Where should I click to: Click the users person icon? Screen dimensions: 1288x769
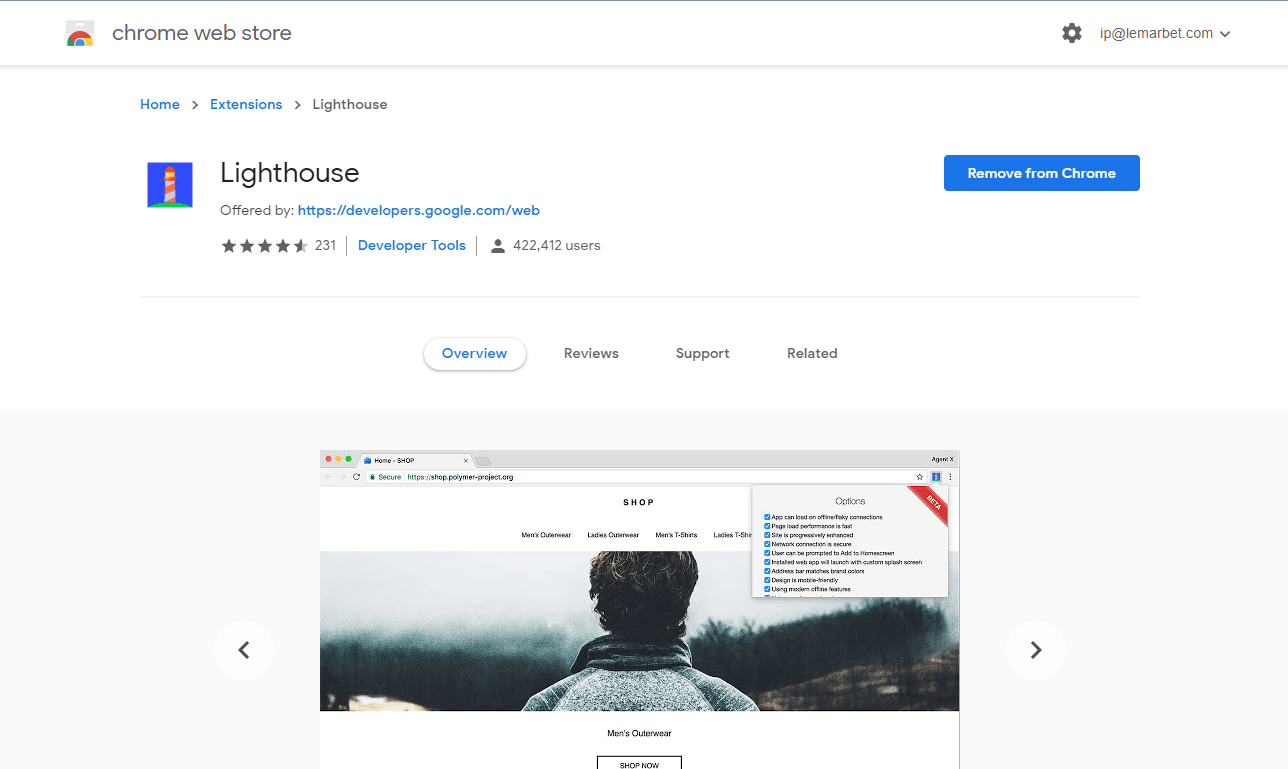pyautogui.click(x=498, y=246)
